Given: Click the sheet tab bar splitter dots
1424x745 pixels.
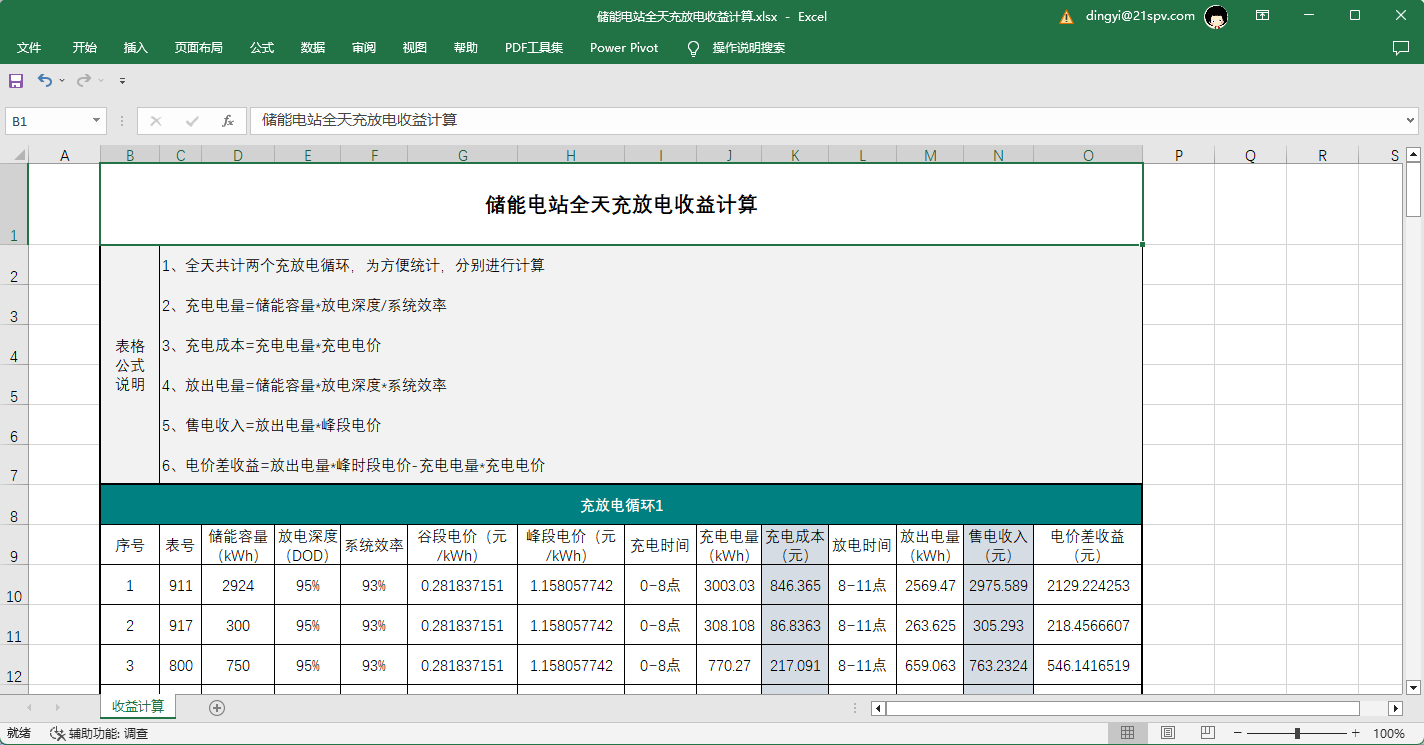Looking at the screenshot, I should coord(854,708).
